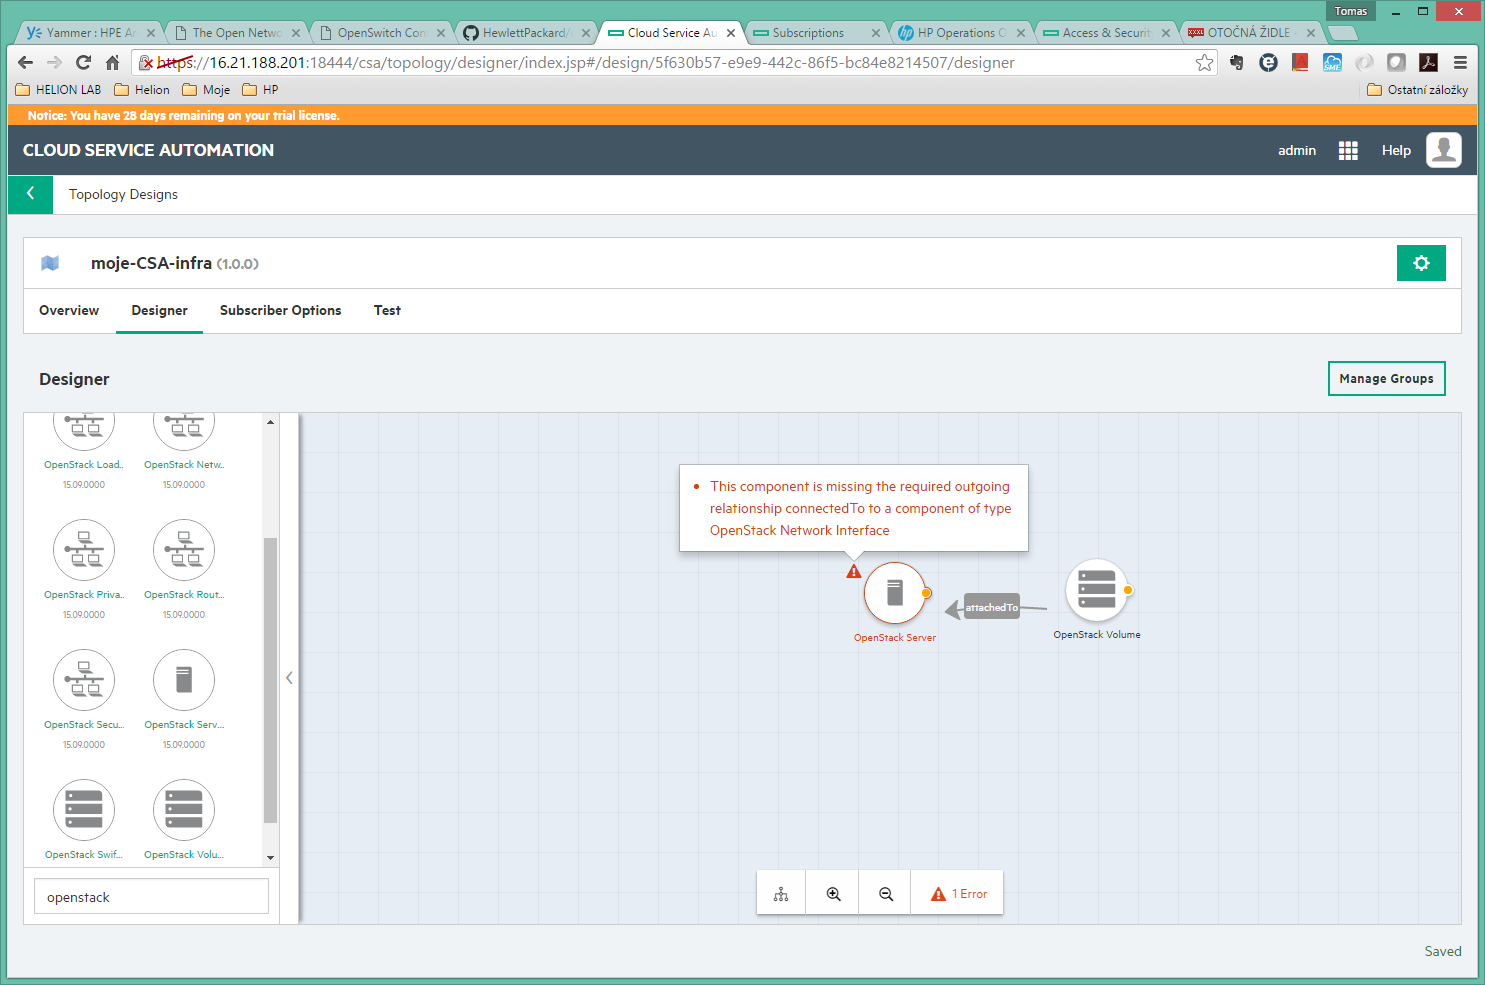Select the OpenStack Network palette component
This screenshot has height=985, width=1485.
[x=184, y=430]
